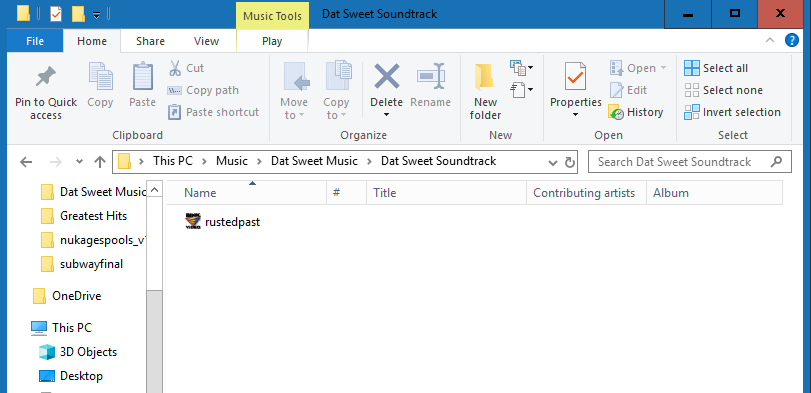This screenshot has width=811, height=393.
Task: Go up one folder level
Action: [100, 162]
